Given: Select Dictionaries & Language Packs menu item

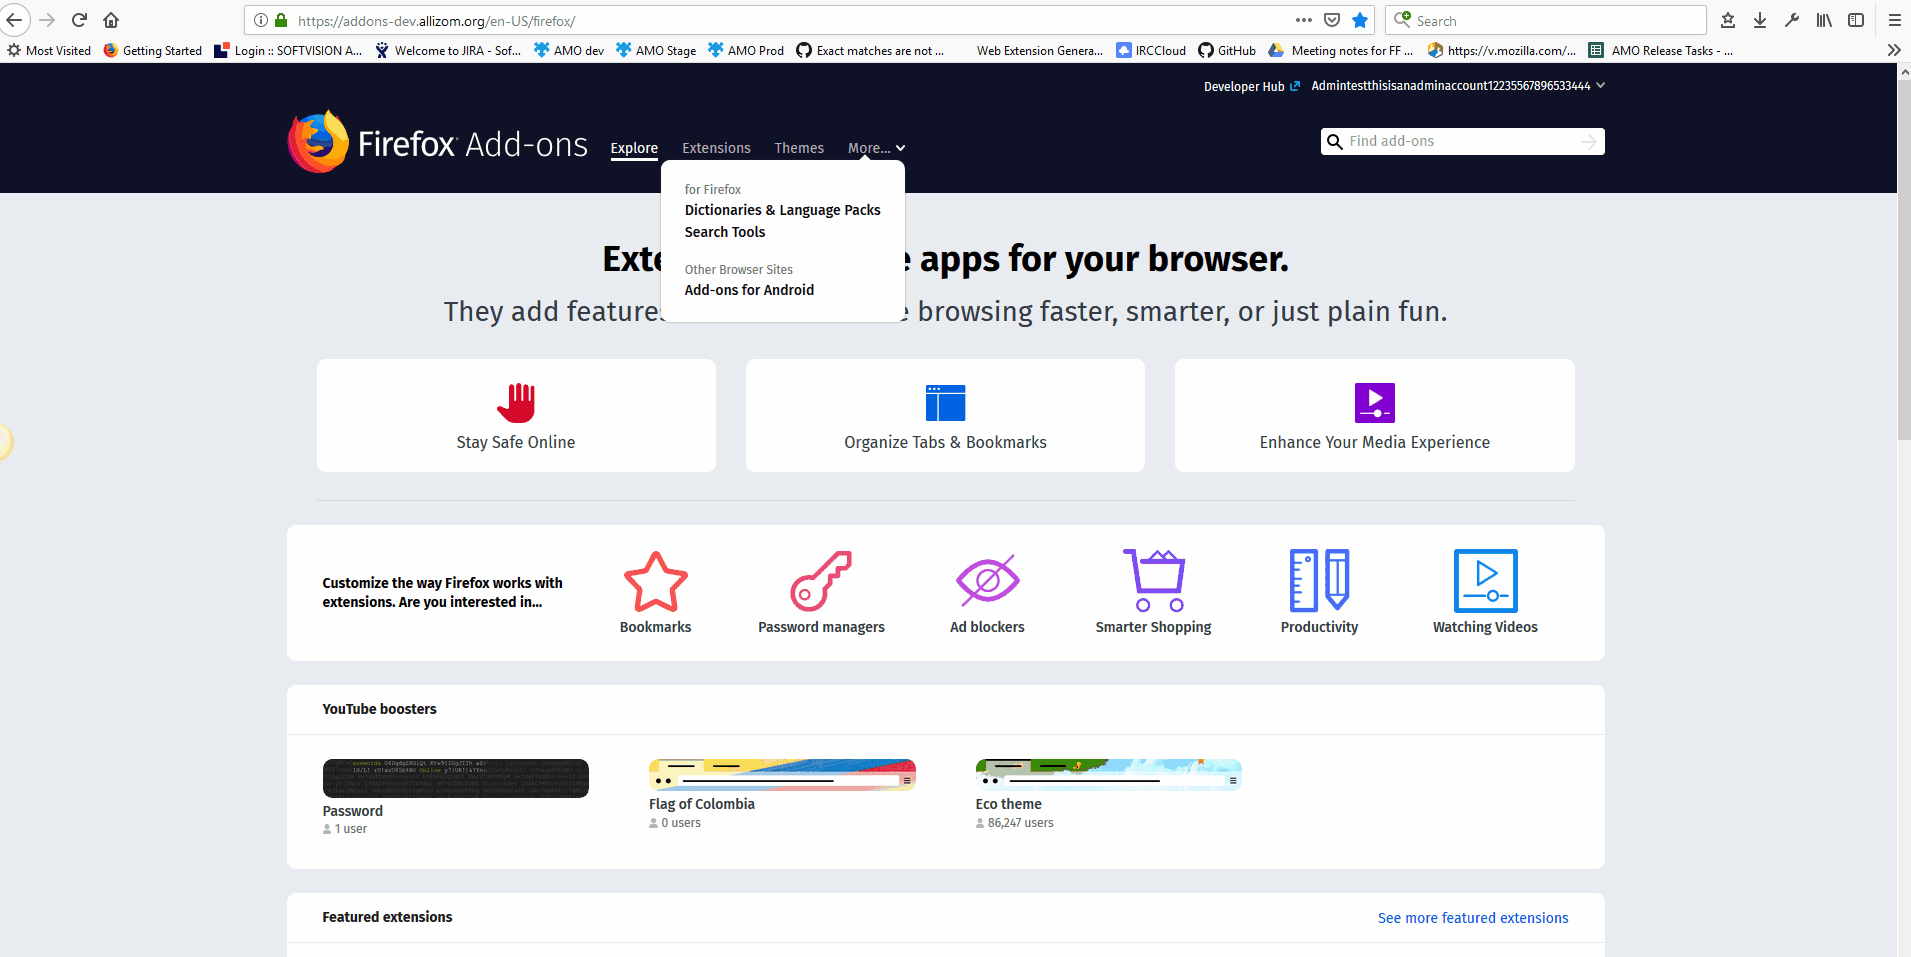Looking at the screenshot, I should 783,210.
